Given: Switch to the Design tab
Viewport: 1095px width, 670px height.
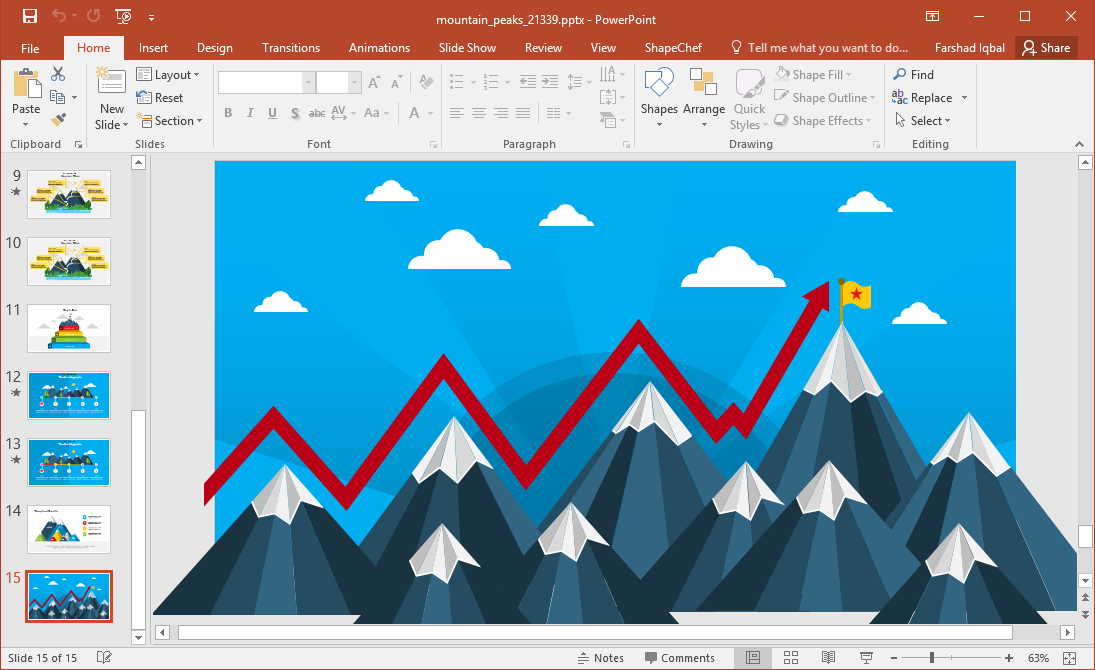Looking at the screenshot, I should tap(214, 48).
